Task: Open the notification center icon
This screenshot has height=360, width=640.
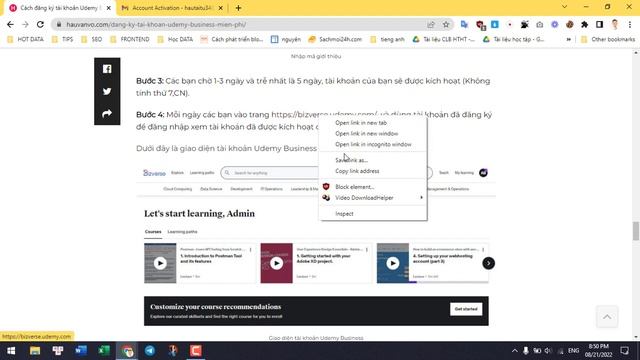Action: 624,351
